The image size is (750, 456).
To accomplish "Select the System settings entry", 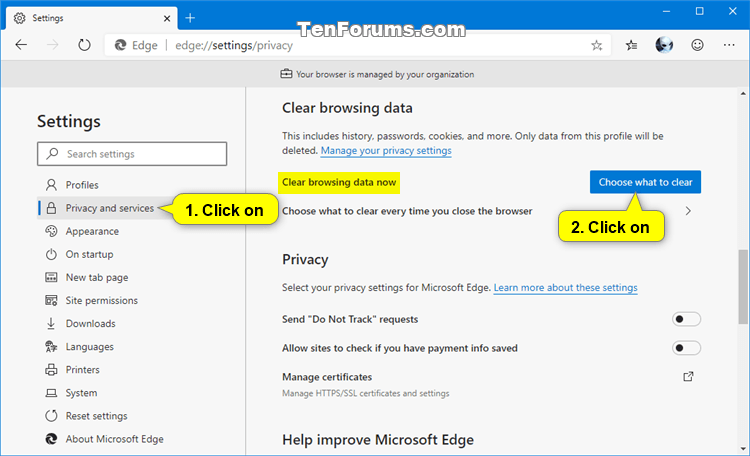I will click(81, 393).
